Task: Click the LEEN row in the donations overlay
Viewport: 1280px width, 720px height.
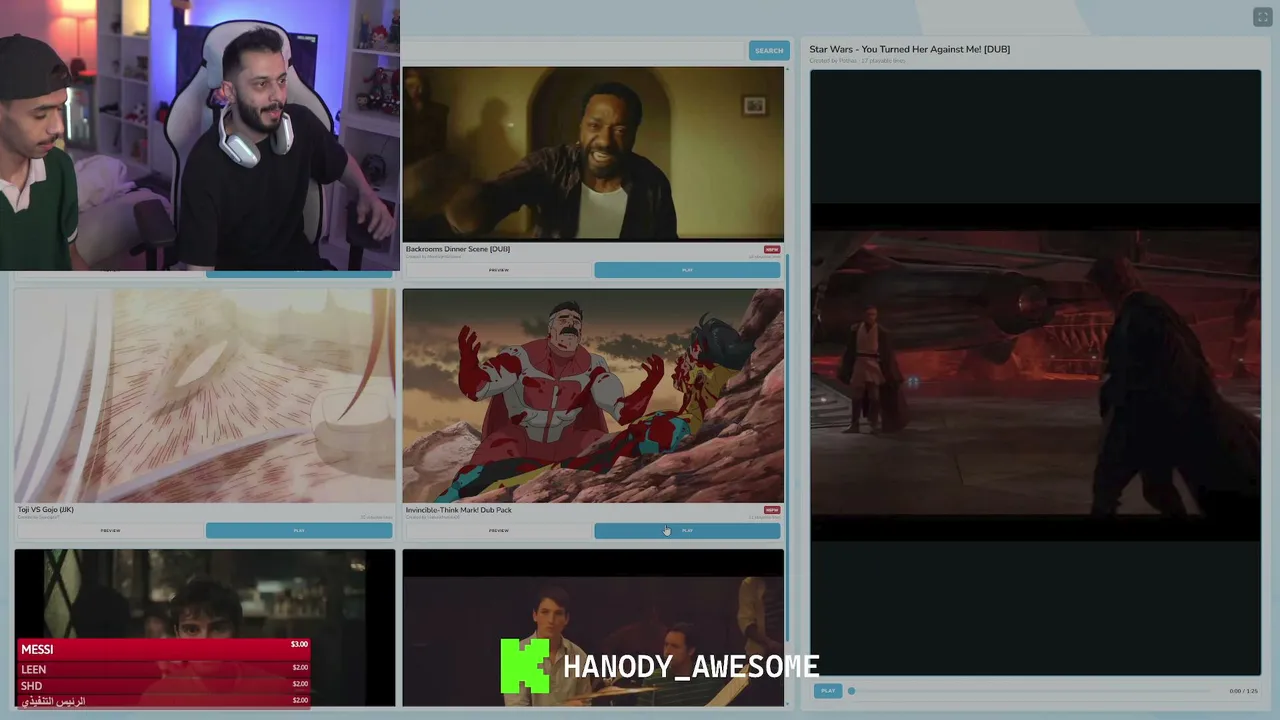Action: click(165, 669)
